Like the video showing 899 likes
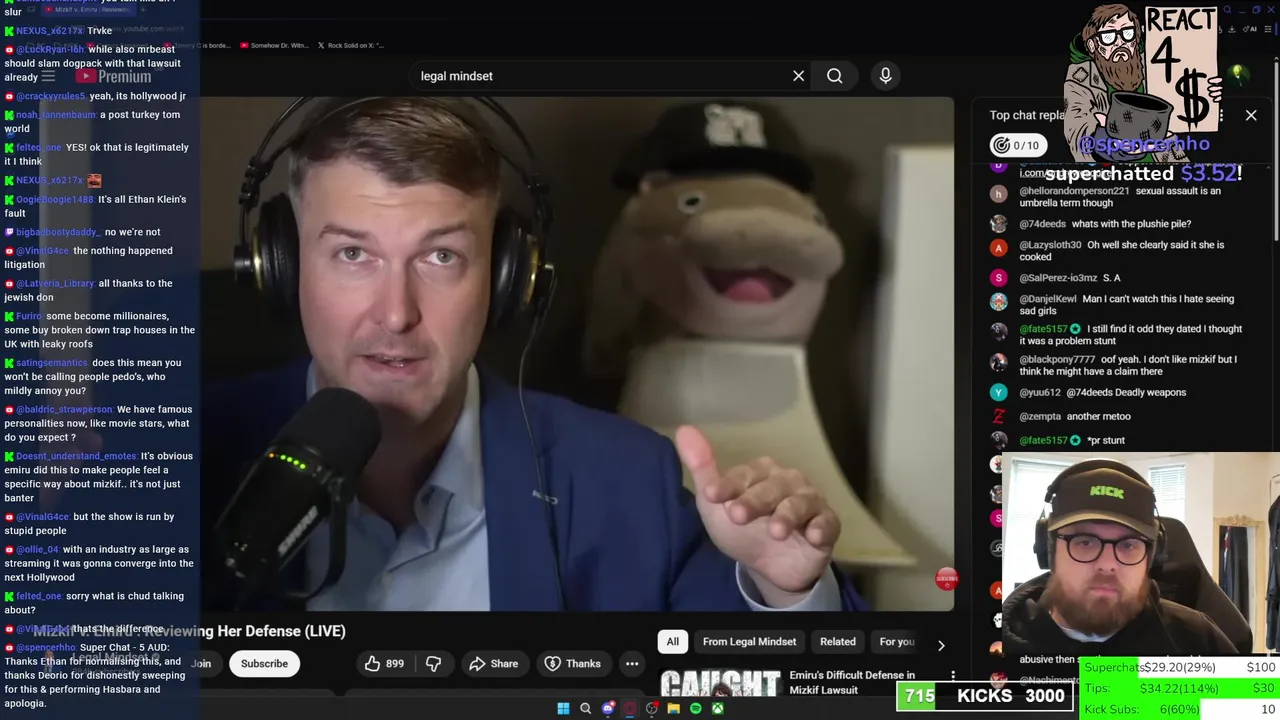Screen dimensions: 1280x720 pos(383,663)
